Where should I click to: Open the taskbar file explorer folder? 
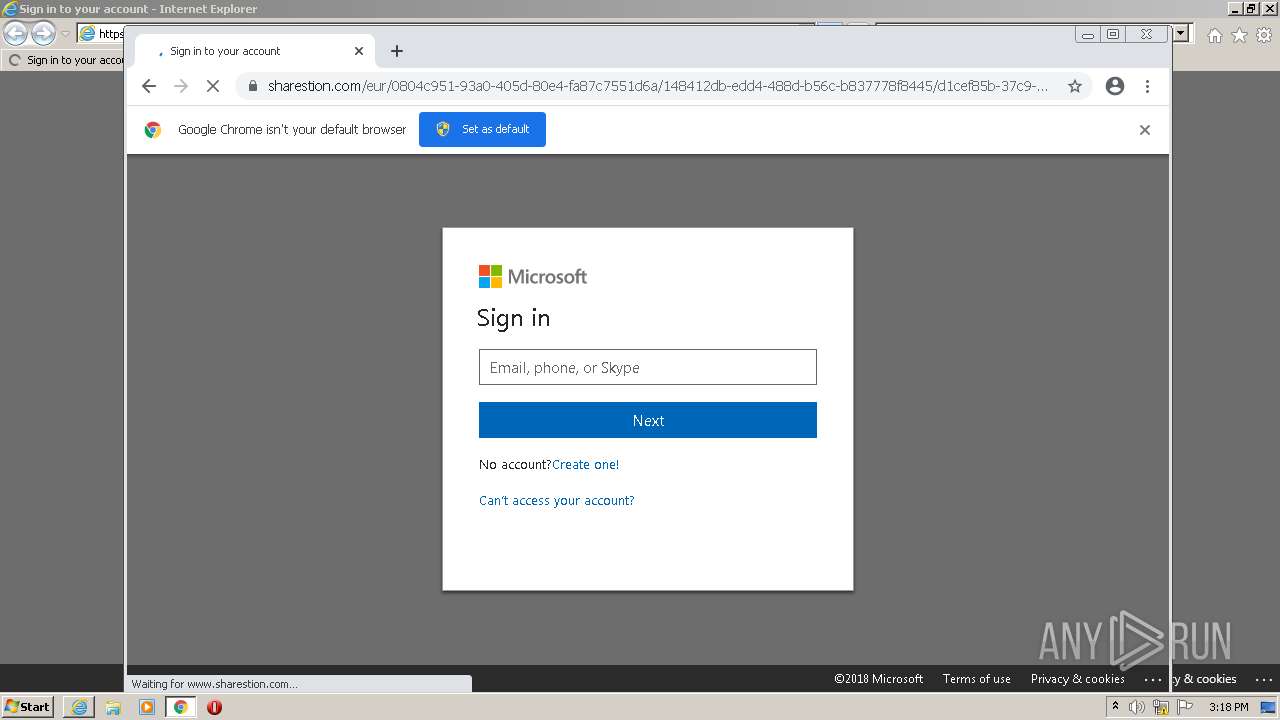pos(113,707)
